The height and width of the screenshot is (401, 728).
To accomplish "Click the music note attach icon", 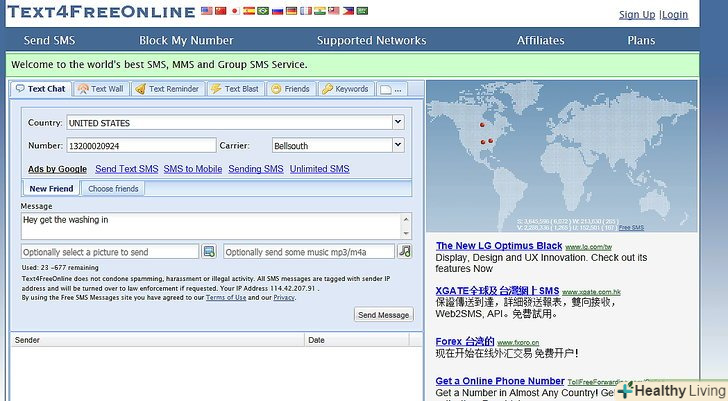I will (405, 252).
